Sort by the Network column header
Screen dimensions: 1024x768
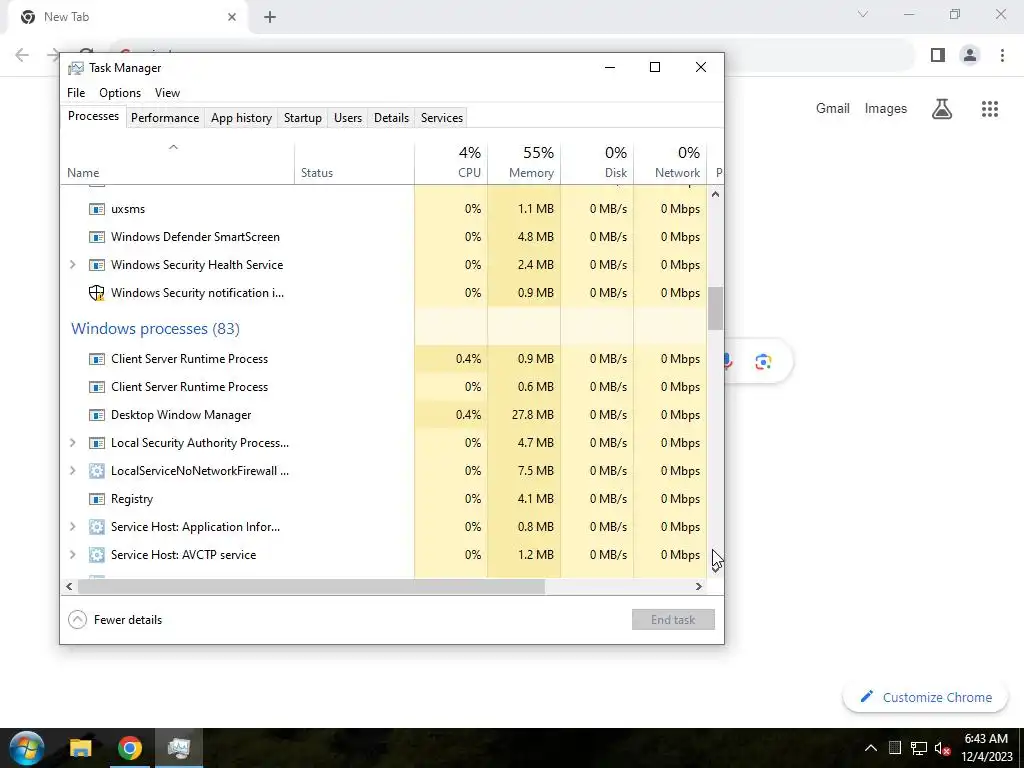[x=670, y=163]
